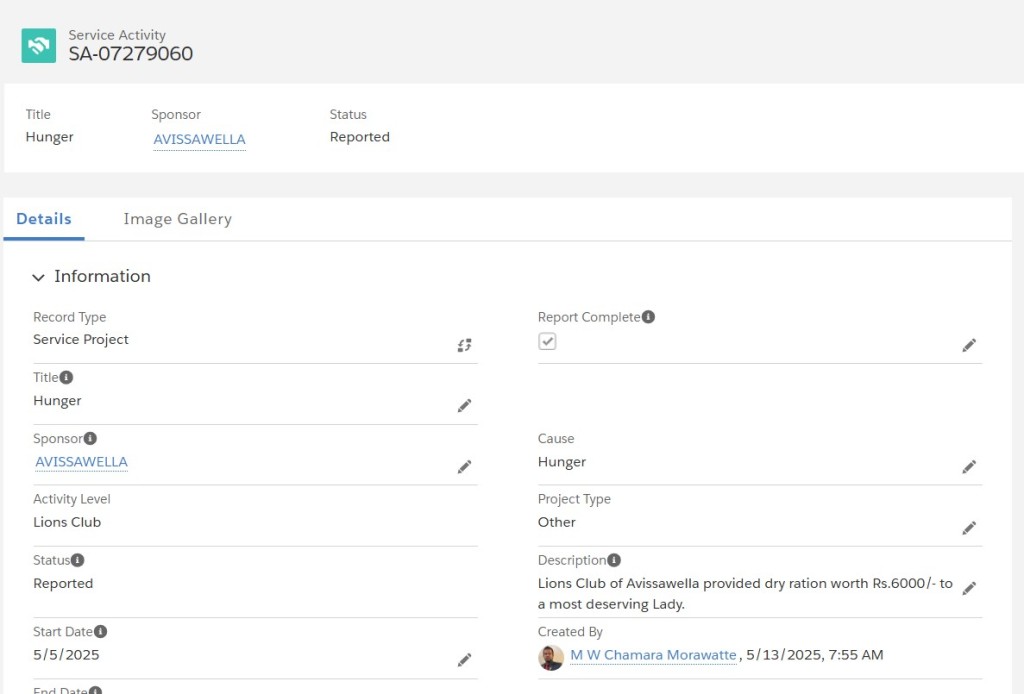Screen dimensions: 1024x694
Task: Edit the Description pencil icon
Action: 969,588
